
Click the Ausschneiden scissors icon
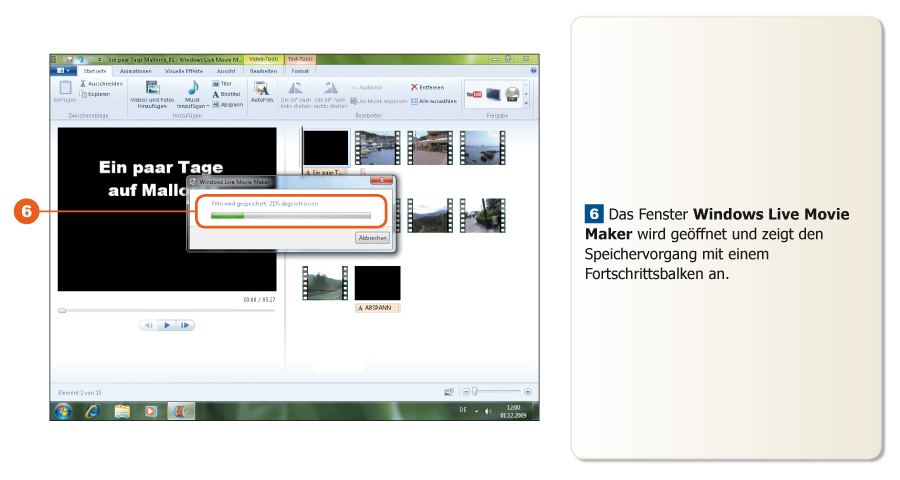83,84
